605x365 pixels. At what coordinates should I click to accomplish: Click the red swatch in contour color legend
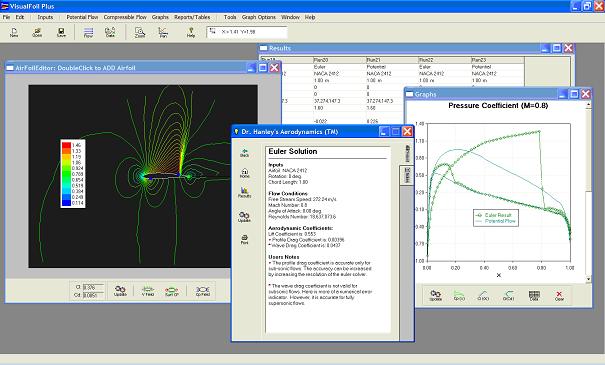[x=66, y=145]
